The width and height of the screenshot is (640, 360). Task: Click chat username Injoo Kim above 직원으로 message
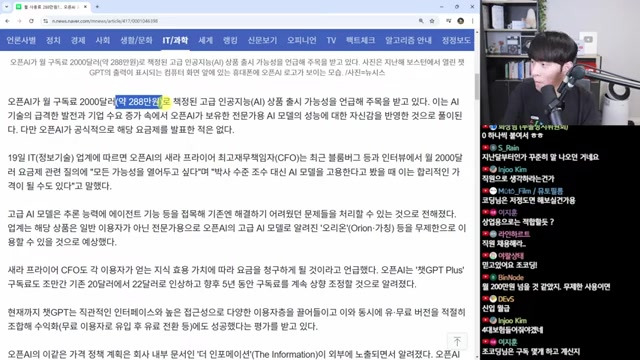[x=512, y=169]
